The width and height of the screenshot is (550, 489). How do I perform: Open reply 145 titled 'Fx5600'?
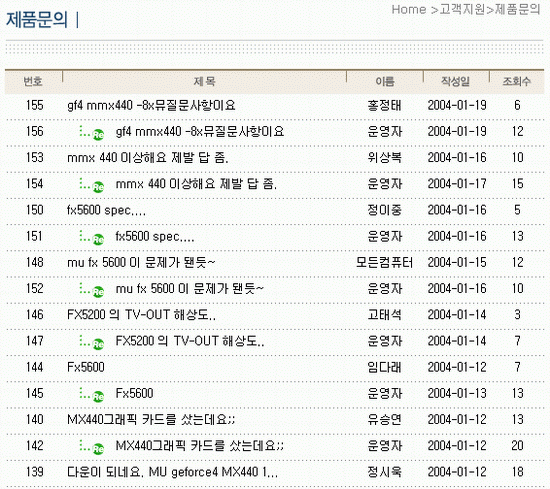[135, 393]
